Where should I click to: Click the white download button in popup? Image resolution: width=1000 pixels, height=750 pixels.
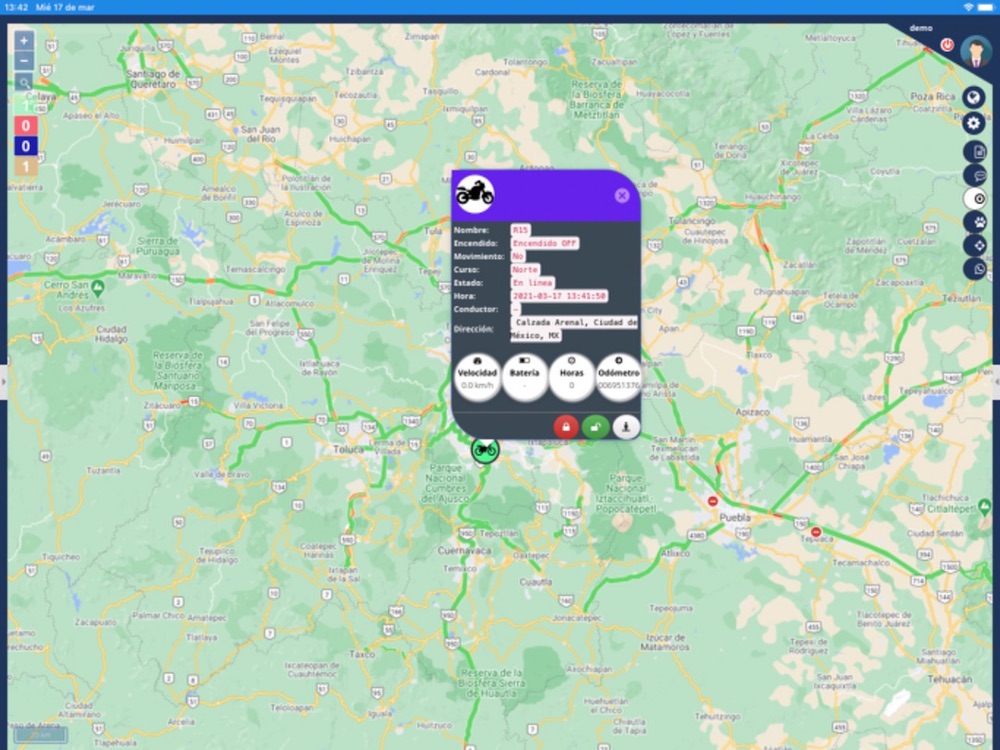tap(626, 427)
